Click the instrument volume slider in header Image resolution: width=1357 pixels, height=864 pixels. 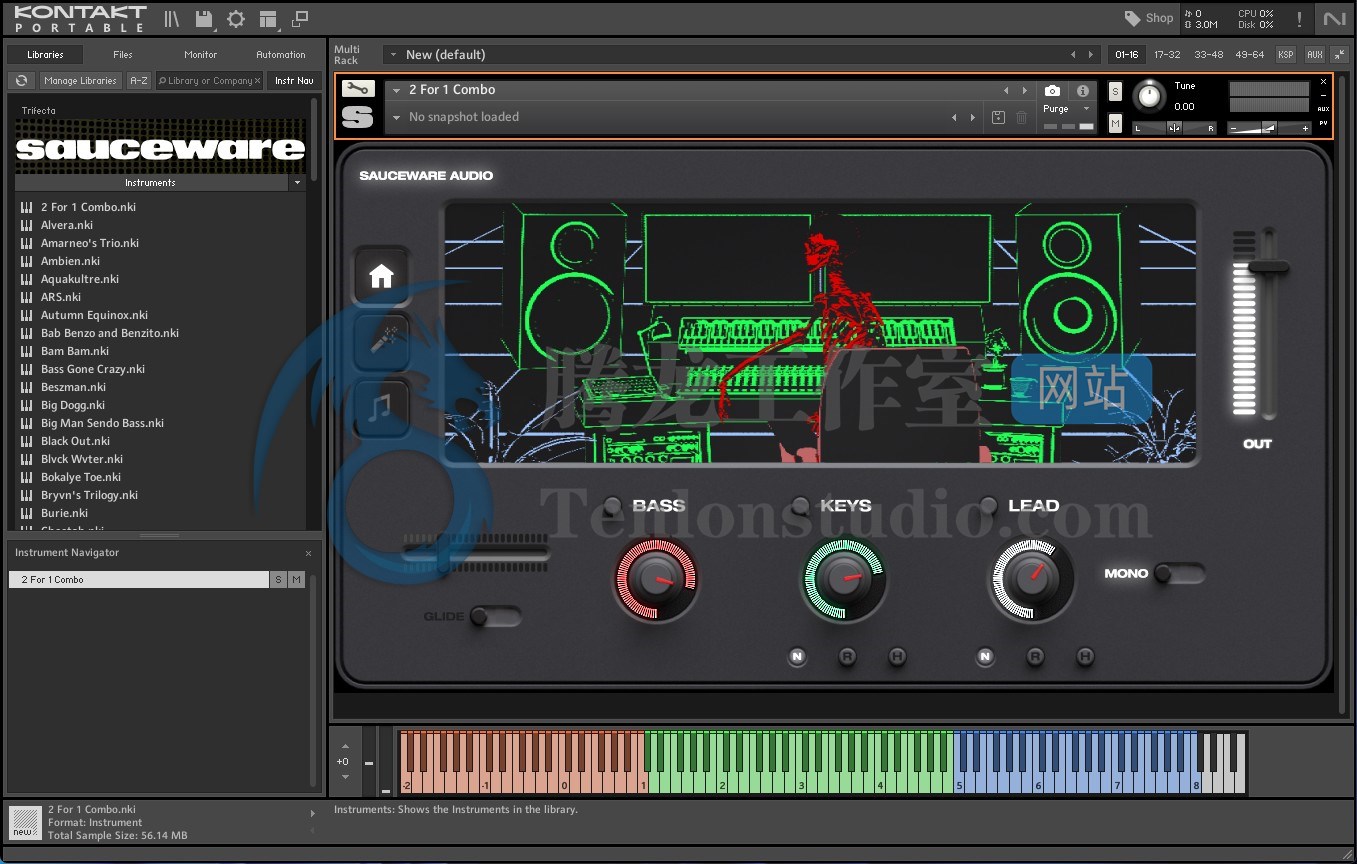click(1269, 128)
